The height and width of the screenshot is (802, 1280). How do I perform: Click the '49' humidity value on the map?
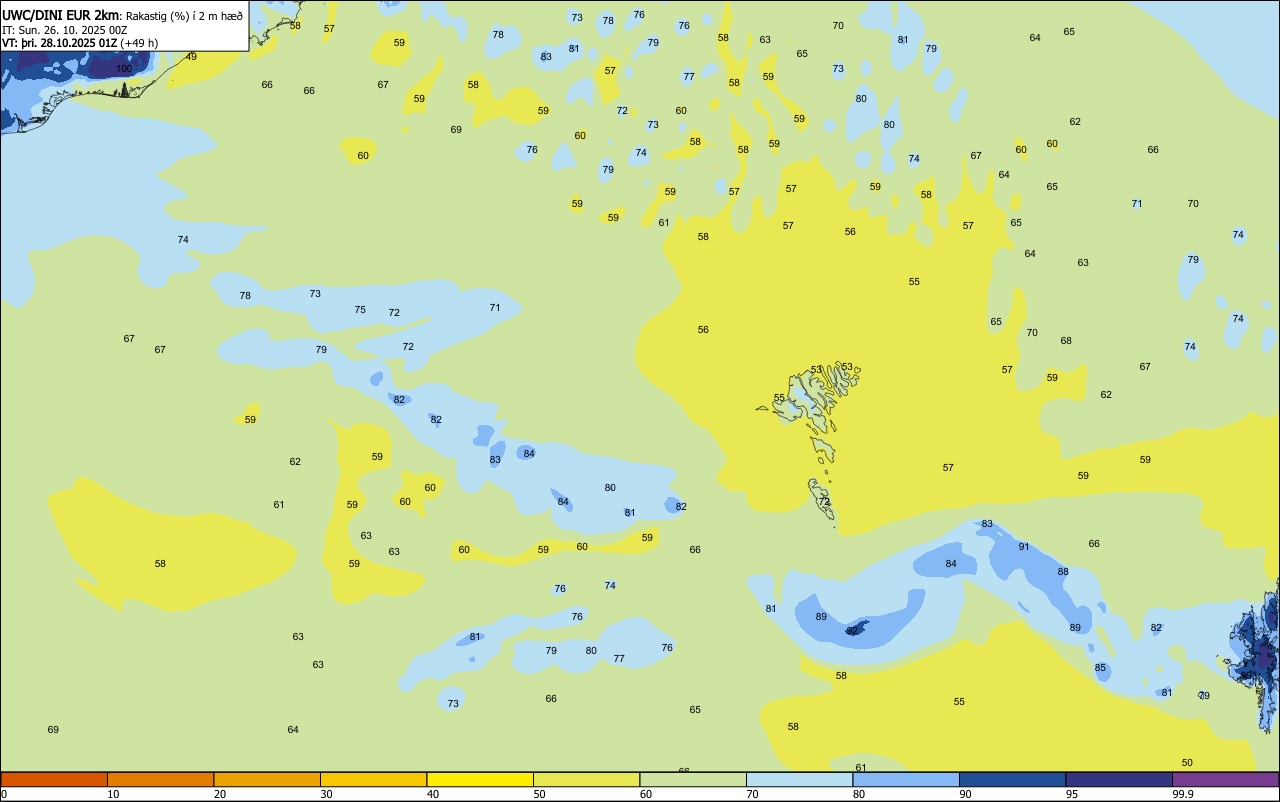pyautogui.click(x=191, y=57)
